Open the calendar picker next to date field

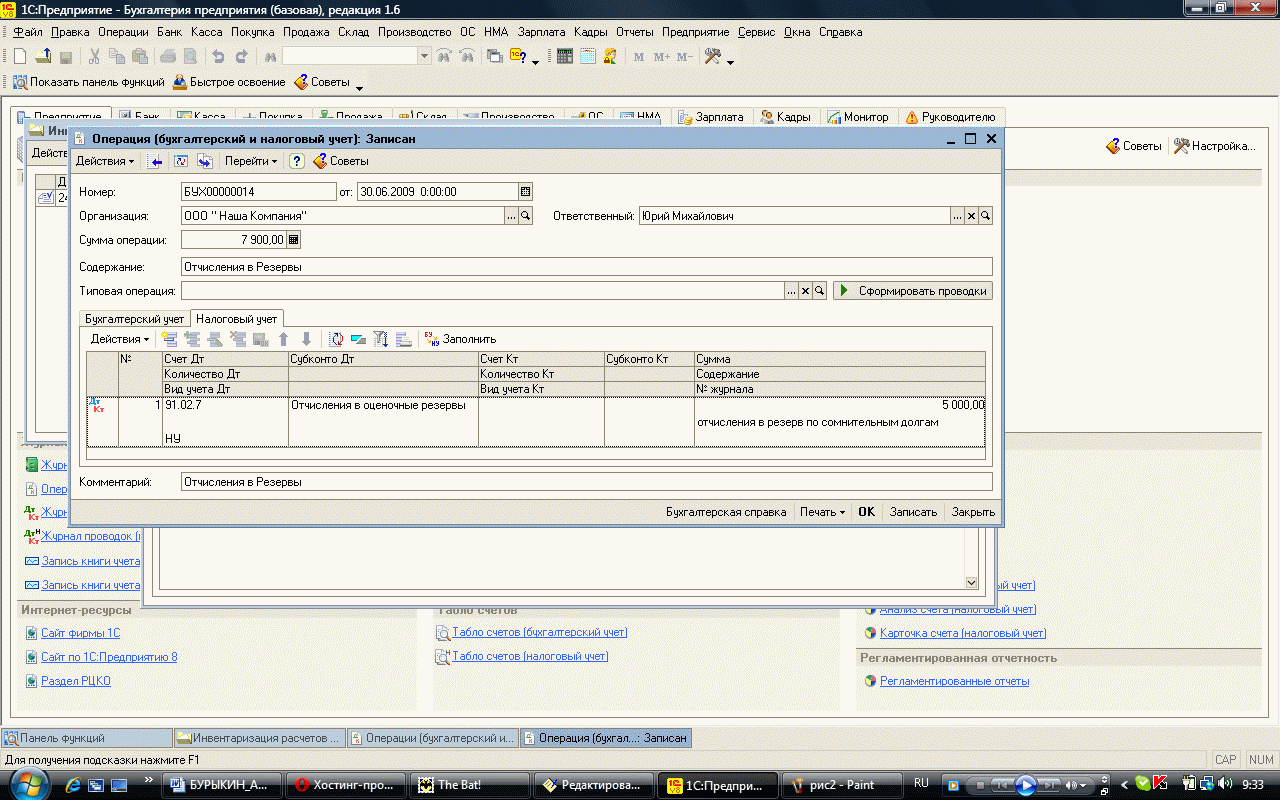point(526,191)
